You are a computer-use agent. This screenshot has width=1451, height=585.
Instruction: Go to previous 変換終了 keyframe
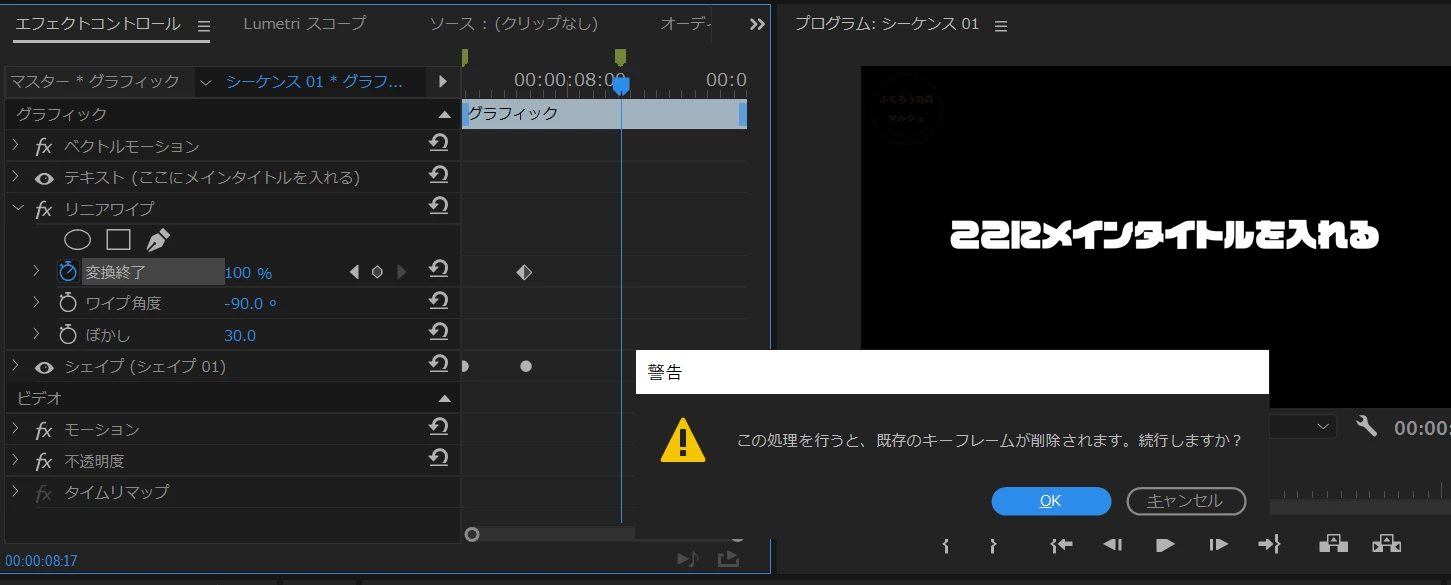coord(354,272)
